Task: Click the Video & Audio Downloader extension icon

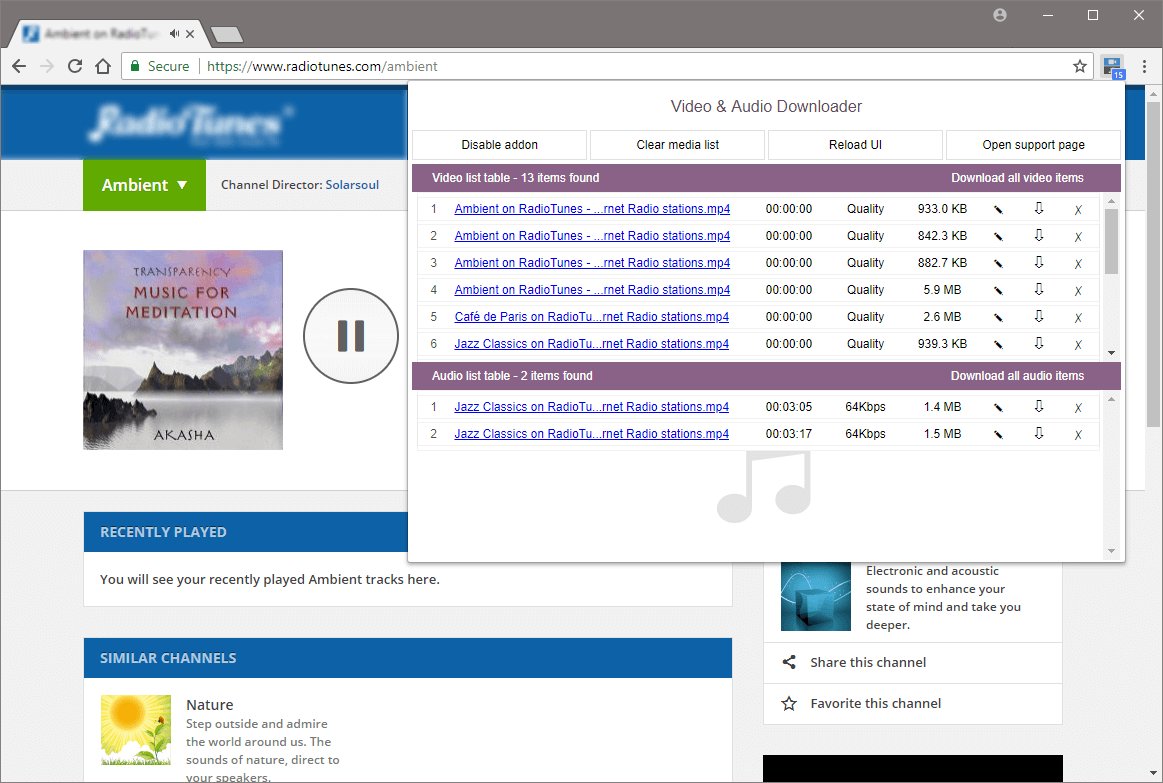Action: 1113,67
